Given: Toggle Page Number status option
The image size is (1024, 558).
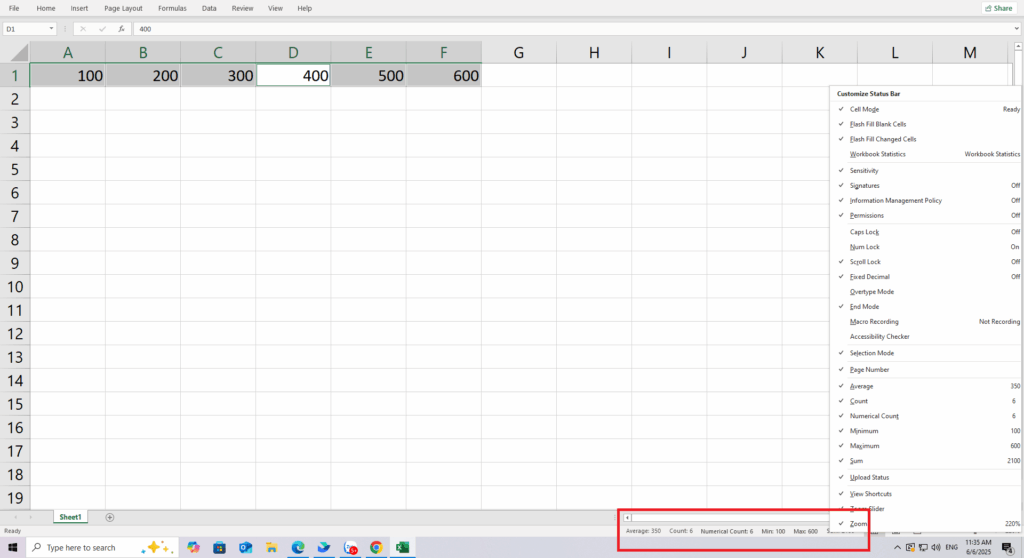Looking at the screenshot, I should (928, 370).
